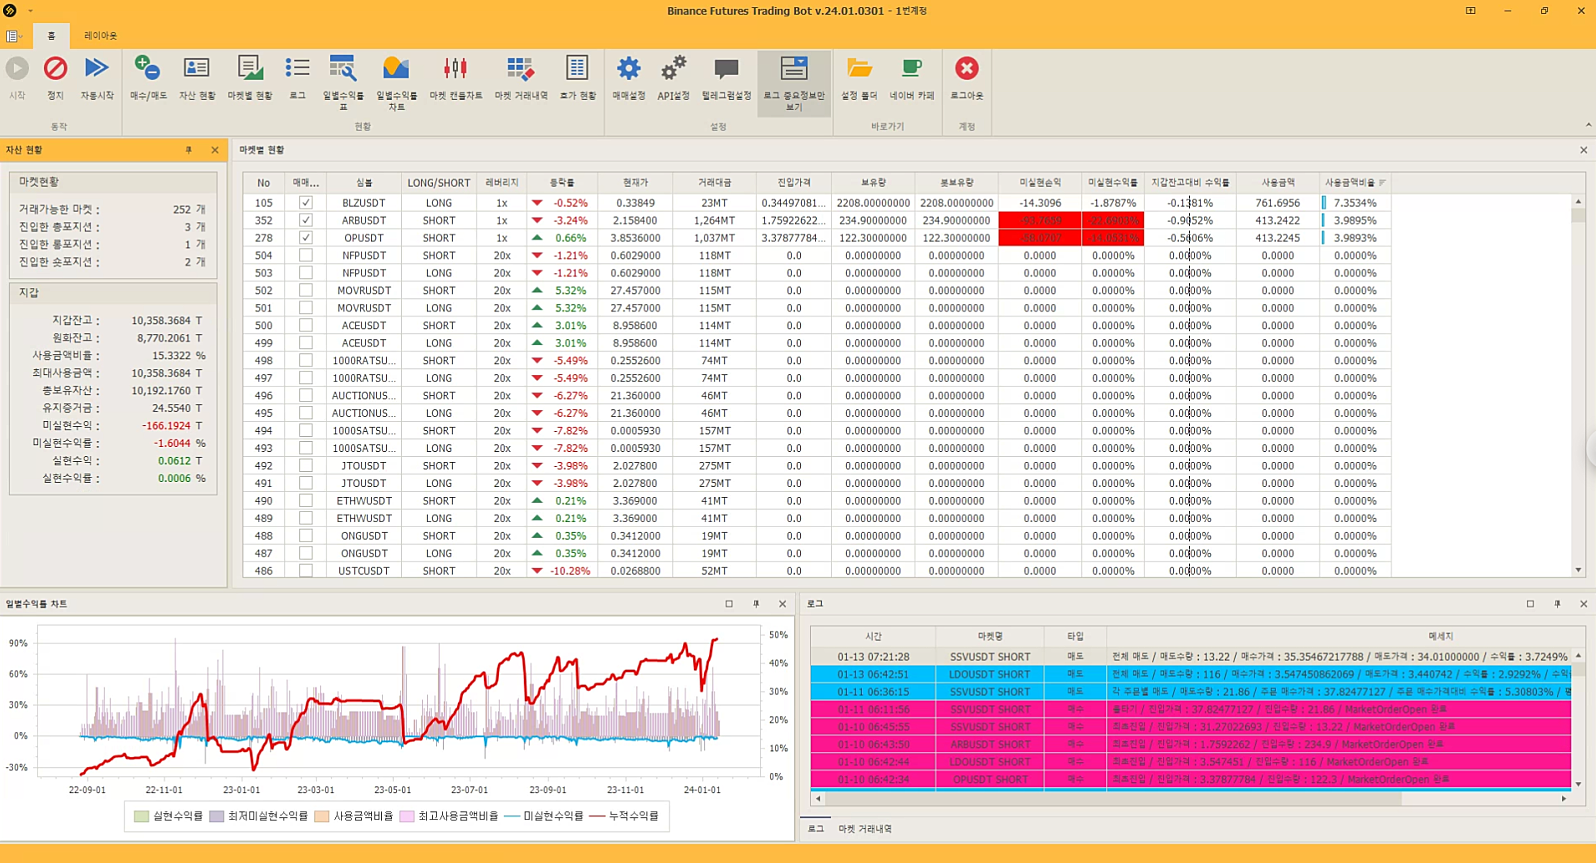1596x863 pixels.
Task: Sort by the 미실현손익 column header
Action: coord(1040,183)
